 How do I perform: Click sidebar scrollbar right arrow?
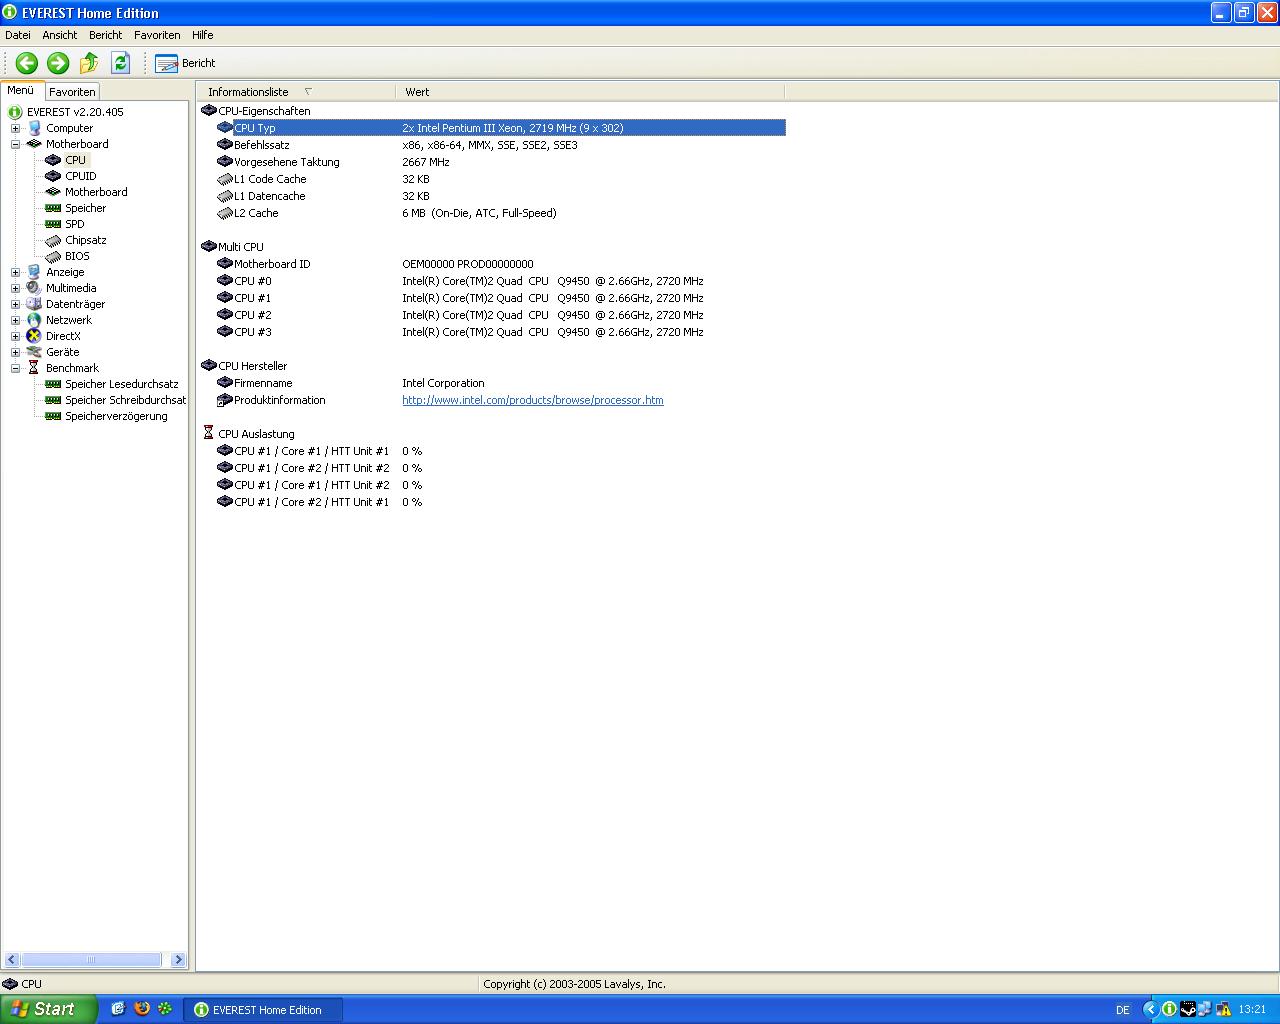pyautogui.click(x=178, y=960)
